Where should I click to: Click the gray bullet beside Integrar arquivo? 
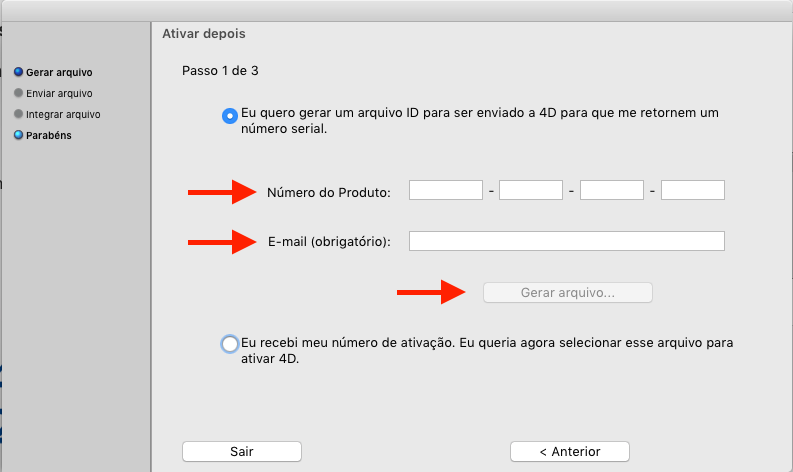click(x=18, y=114)
